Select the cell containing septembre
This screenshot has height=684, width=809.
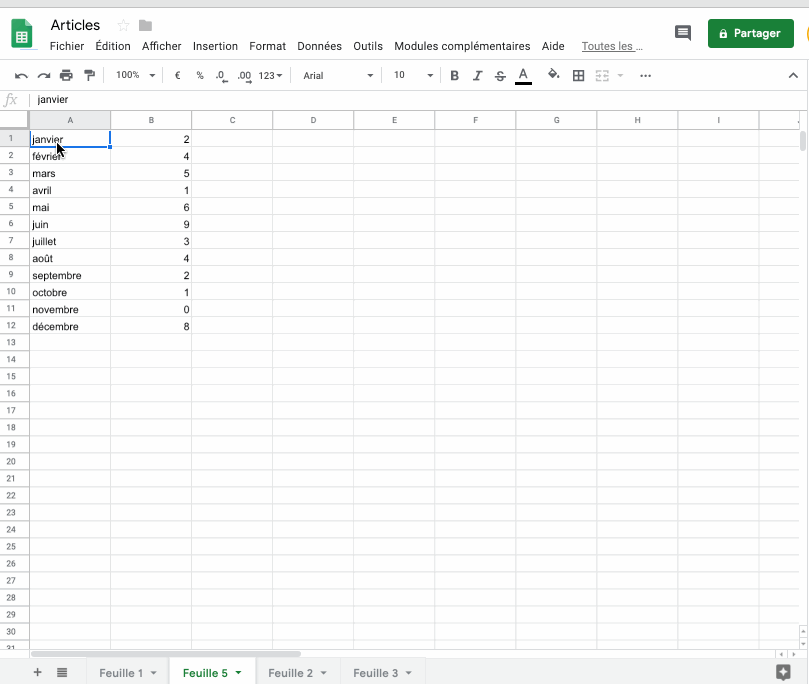[x=70, y=275]
